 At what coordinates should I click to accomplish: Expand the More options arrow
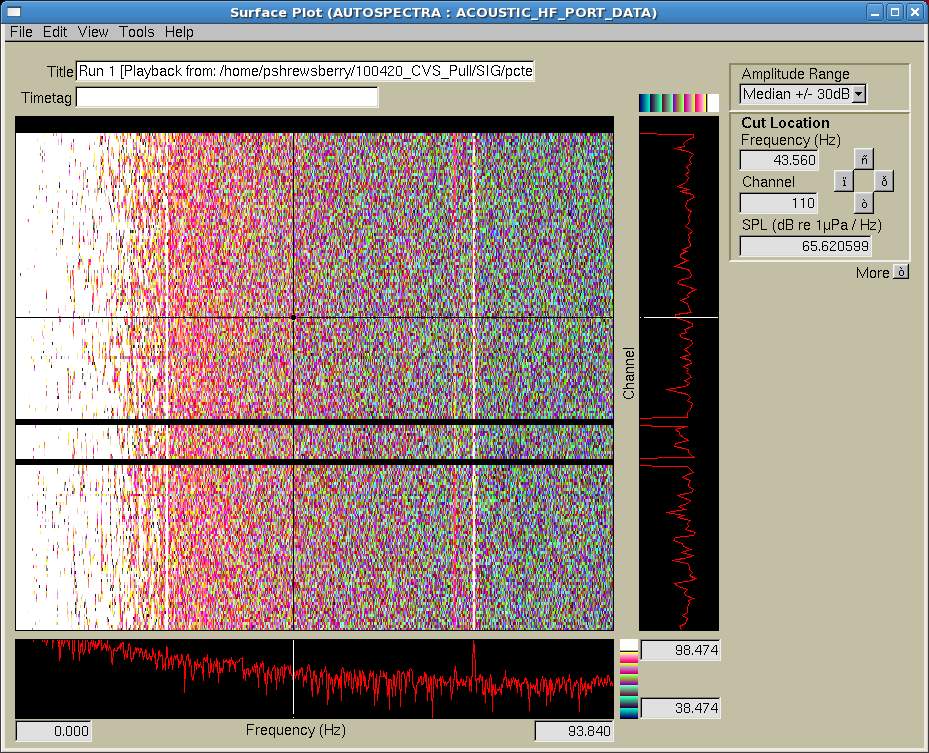(x=901, y=273)
